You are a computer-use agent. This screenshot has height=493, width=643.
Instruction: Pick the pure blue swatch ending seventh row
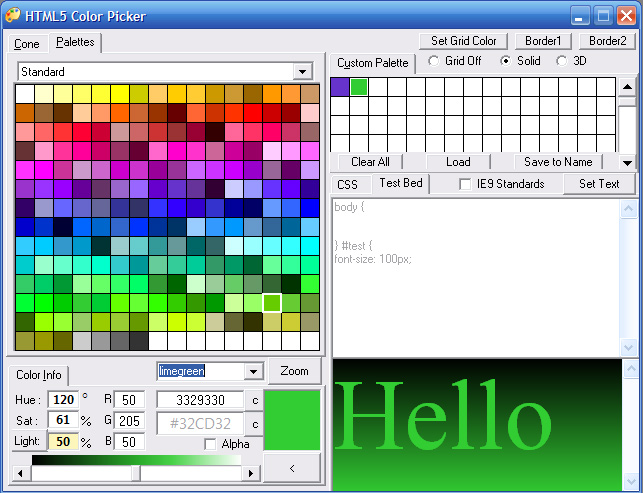pos(310,208)
